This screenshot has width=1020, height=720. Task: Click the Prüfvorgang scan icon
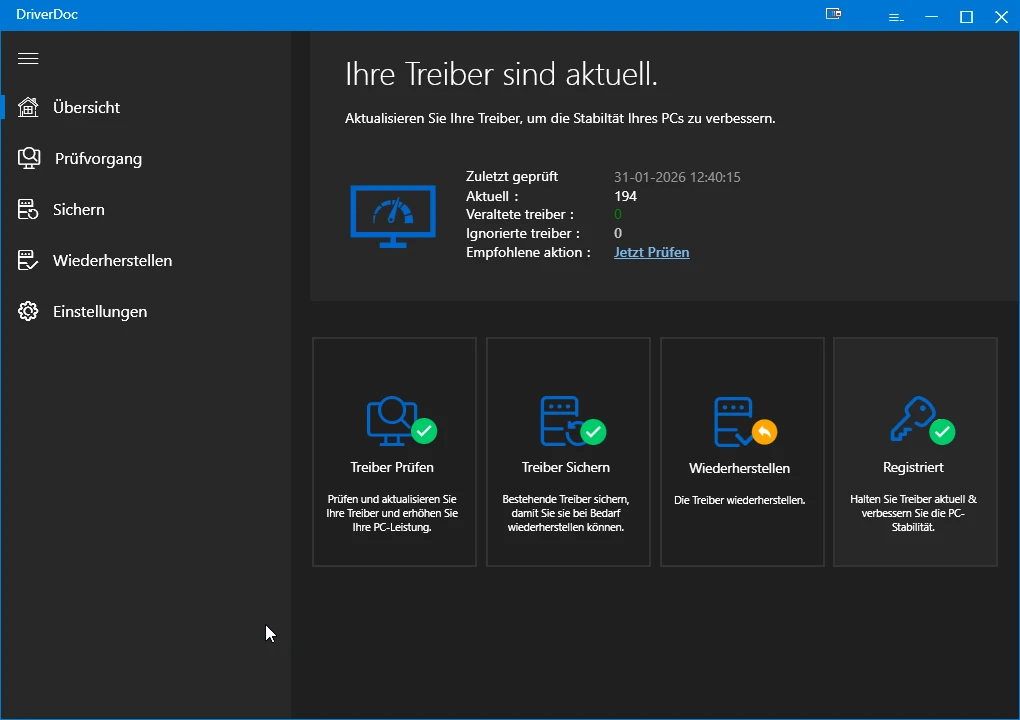tap(29, 158)
